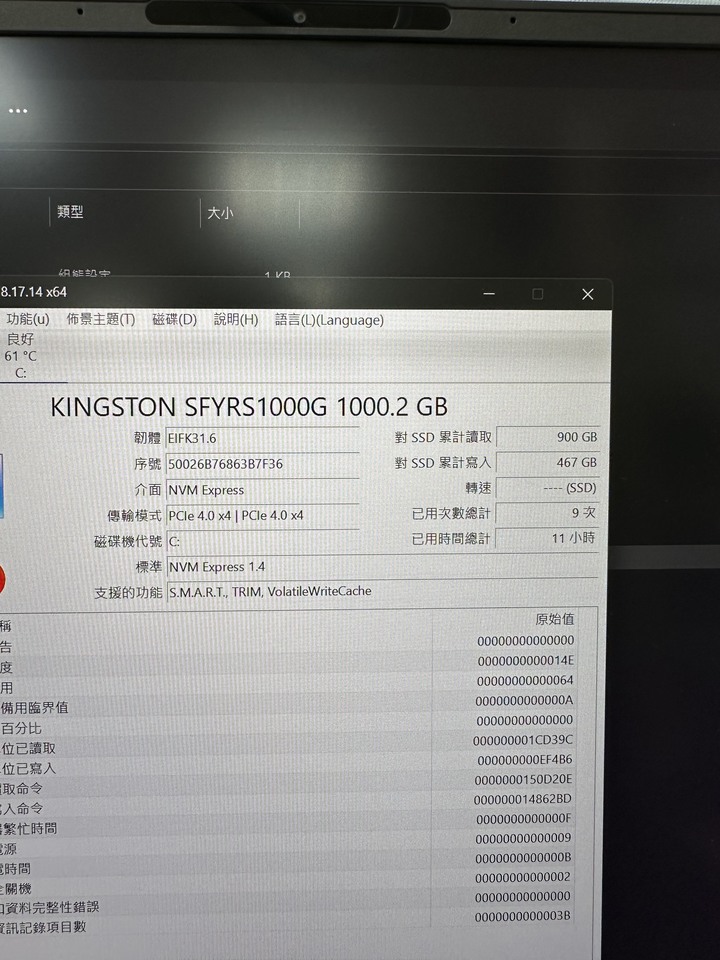Open the 佈景主題(T) menu
Image resolution: width=720 pixels, height=960 pixels.
101,320
